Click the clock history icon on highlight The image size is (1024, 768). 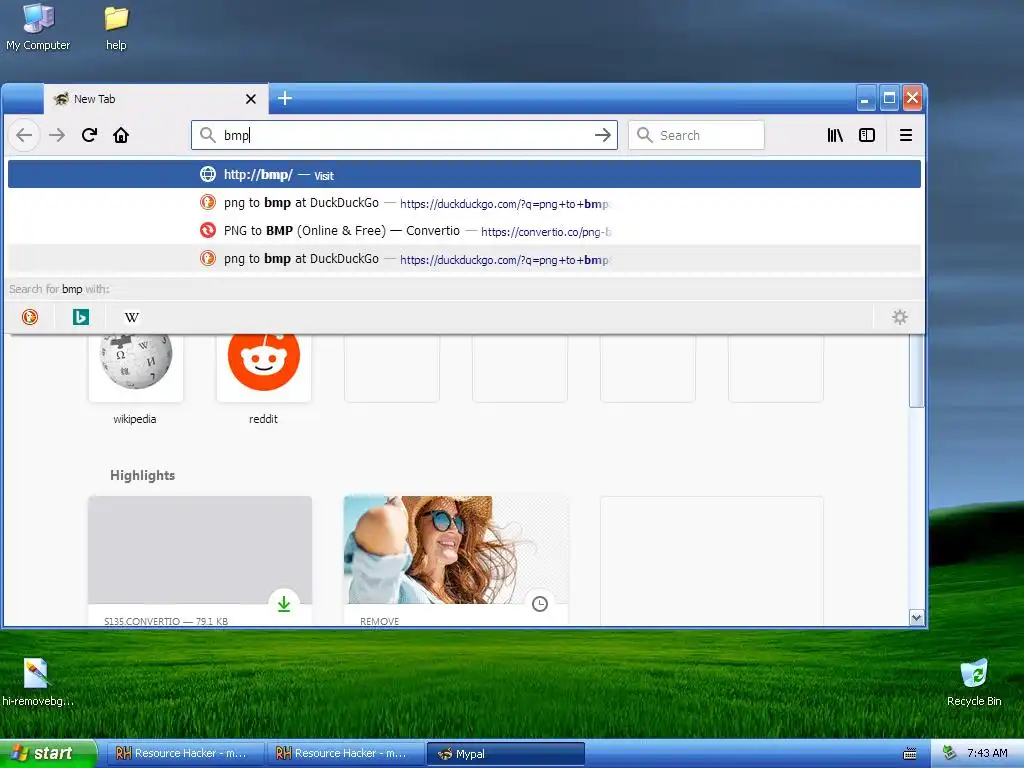540,604
